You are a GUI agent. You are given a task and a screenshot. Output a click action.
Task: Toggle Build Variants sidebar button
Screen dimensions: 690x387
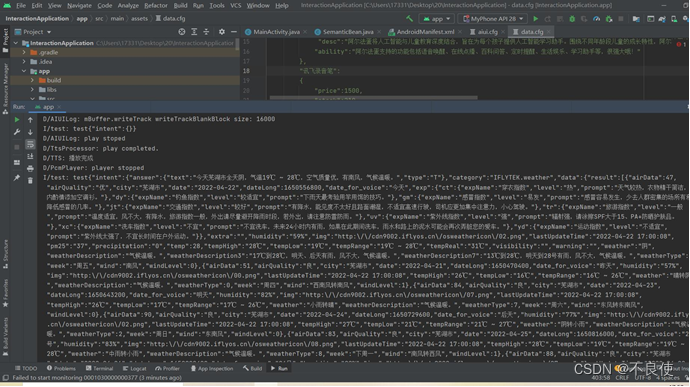pyautogui.click(x=5, y=336)
